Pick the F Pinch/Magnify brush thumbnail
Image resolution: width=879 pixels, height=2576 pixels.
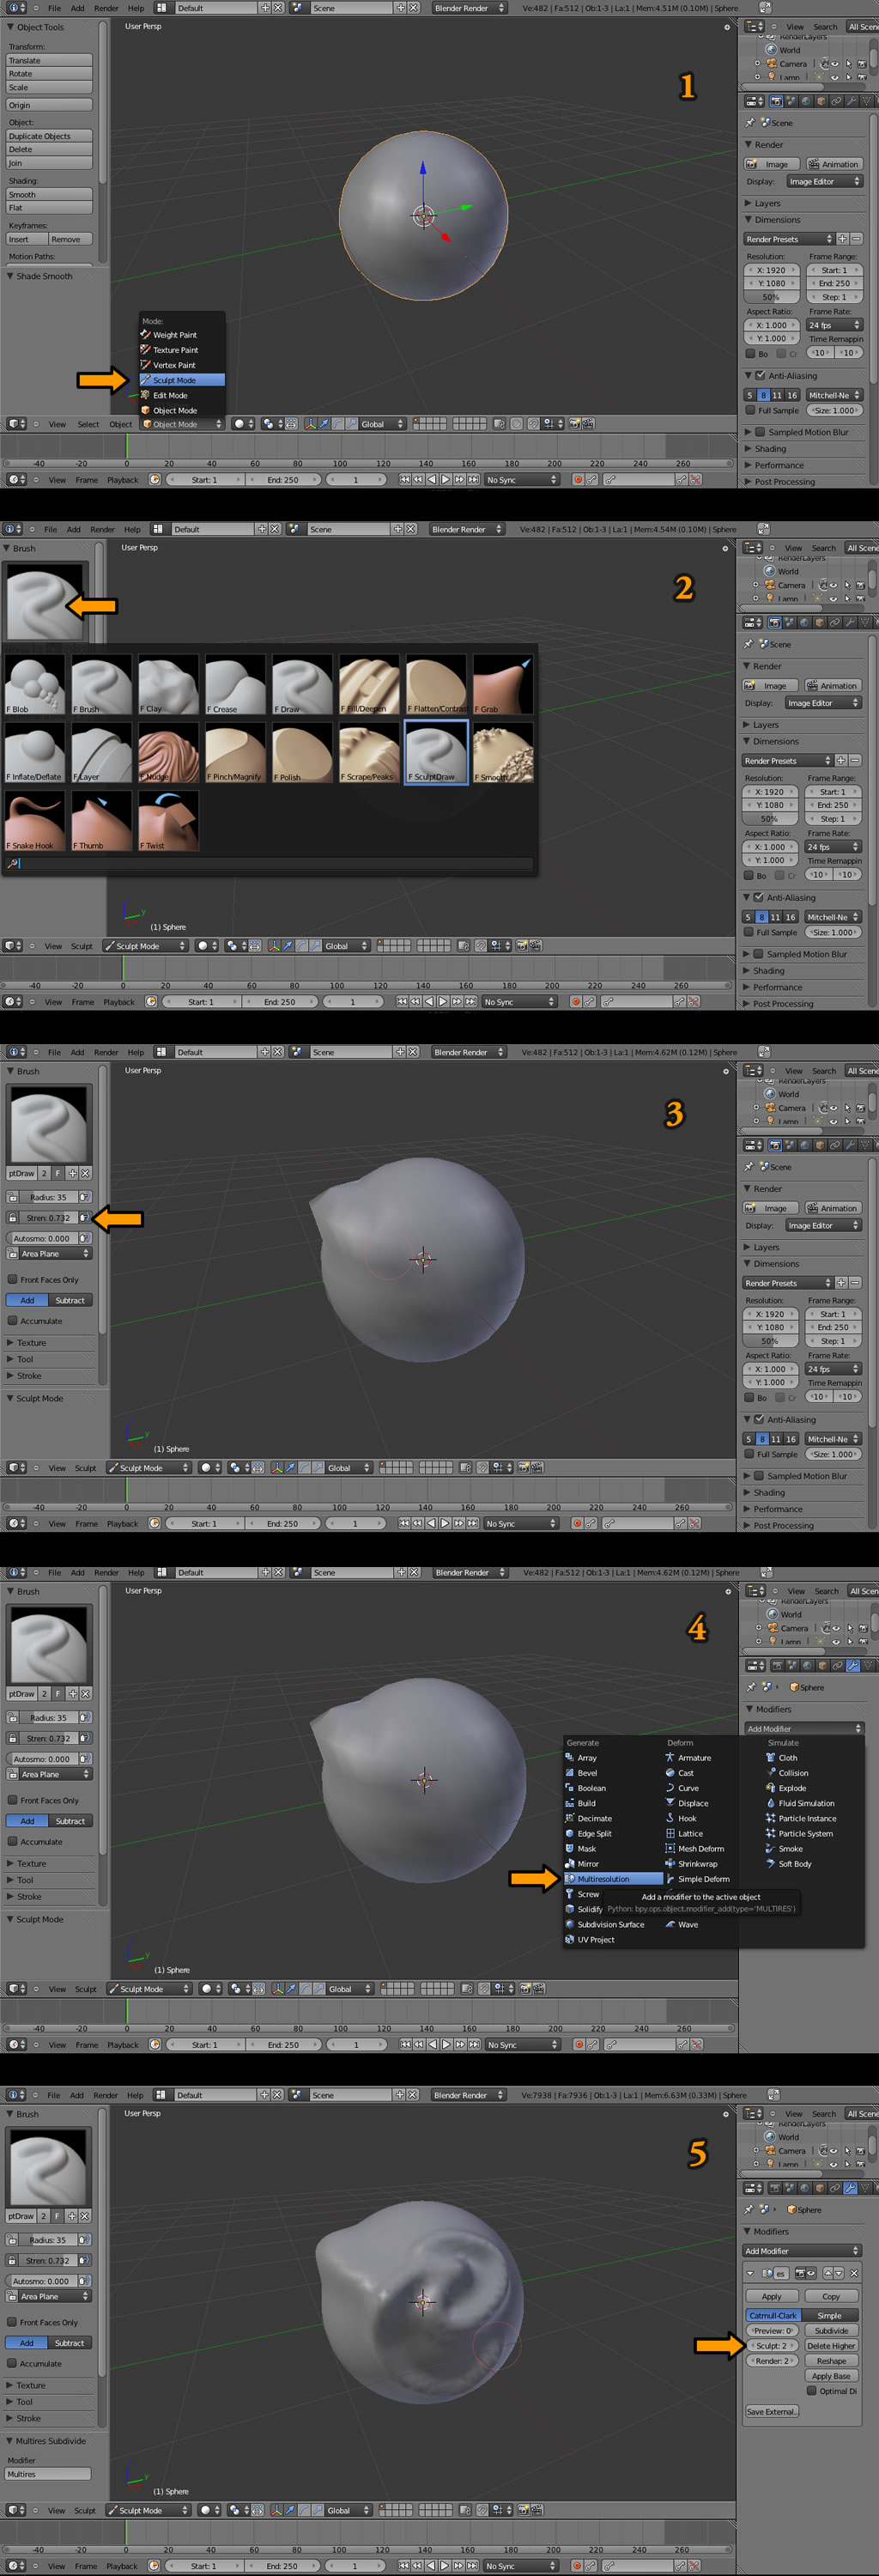(235, 752)
